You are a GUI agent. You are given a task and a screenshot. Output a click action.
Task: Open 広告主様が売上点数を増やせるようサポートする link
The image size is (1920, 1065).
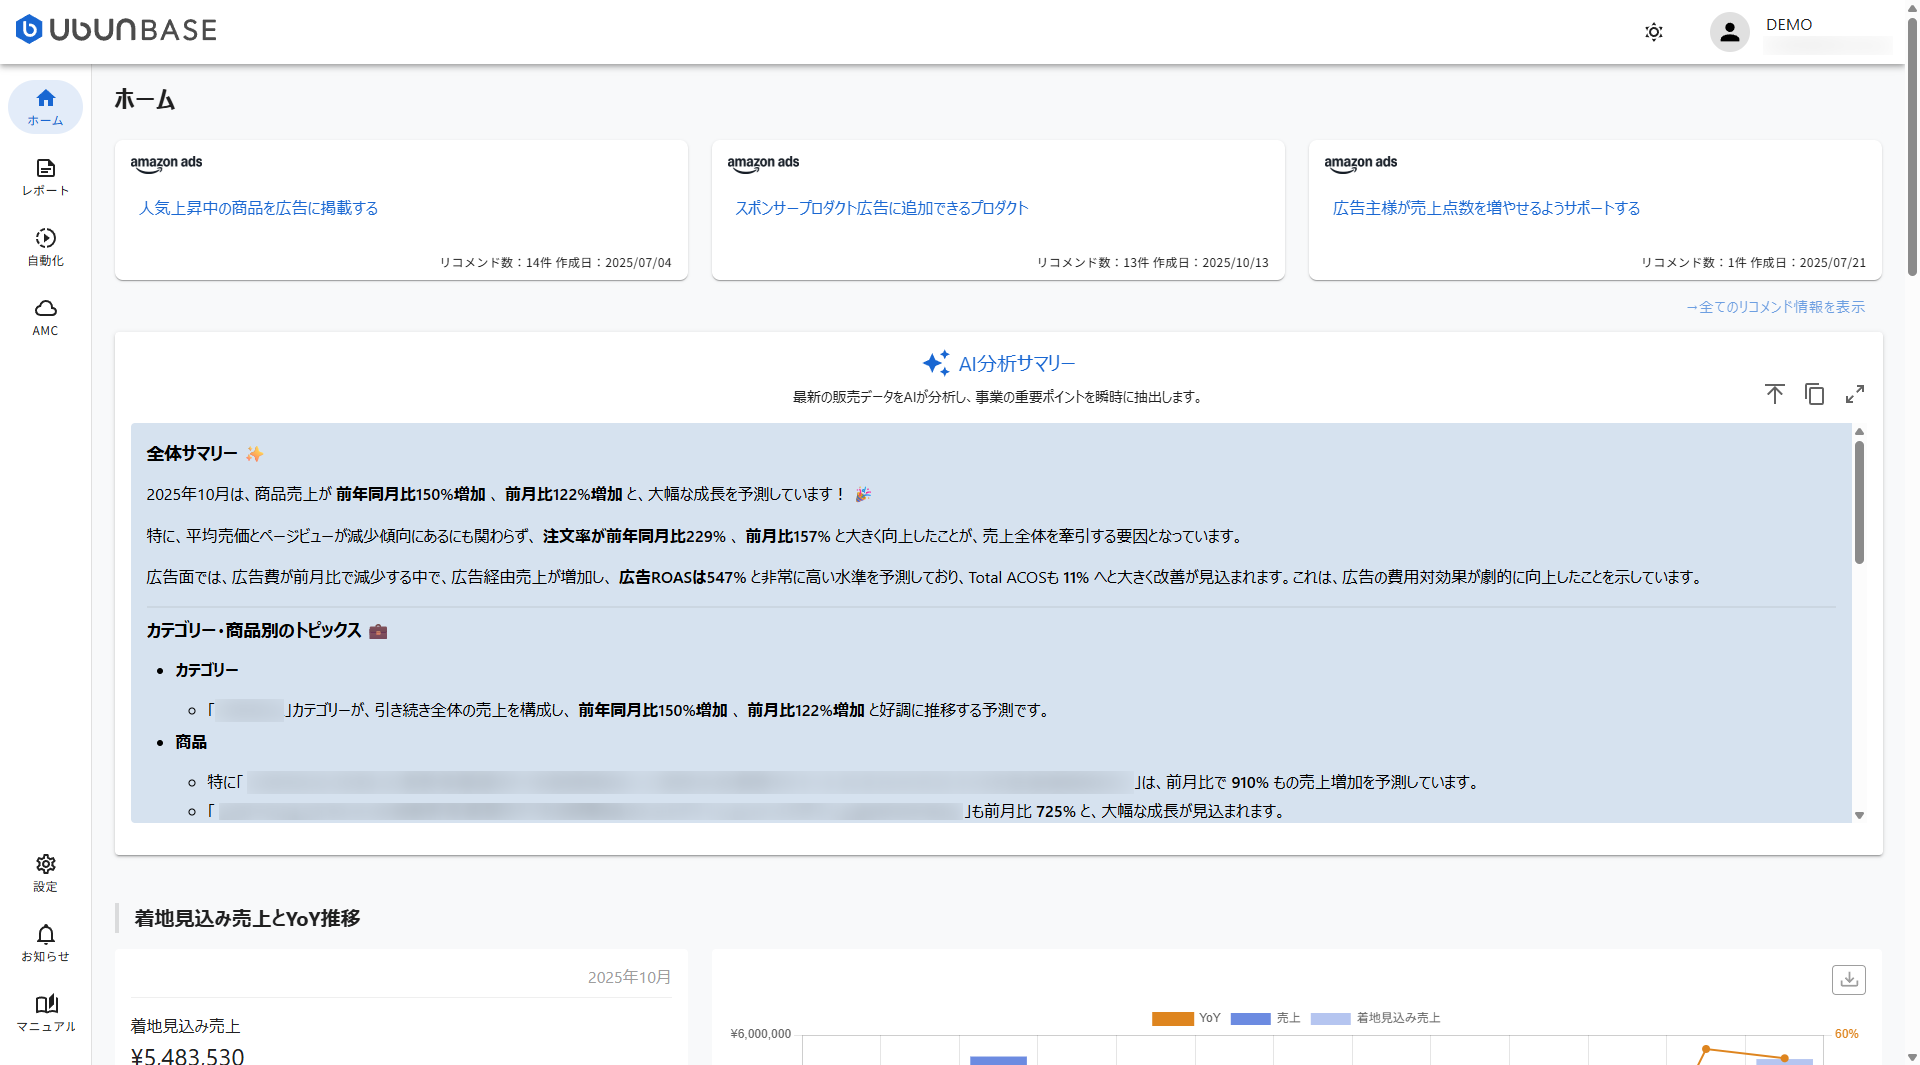1486,208
